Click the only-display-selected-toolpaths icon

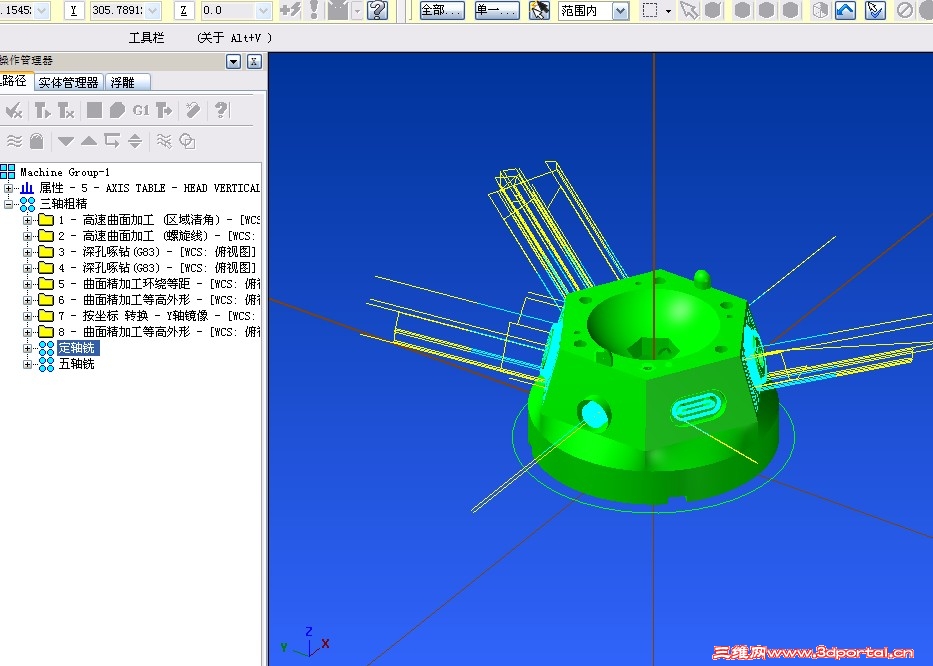pyautogui.click(x=164, y=141)
